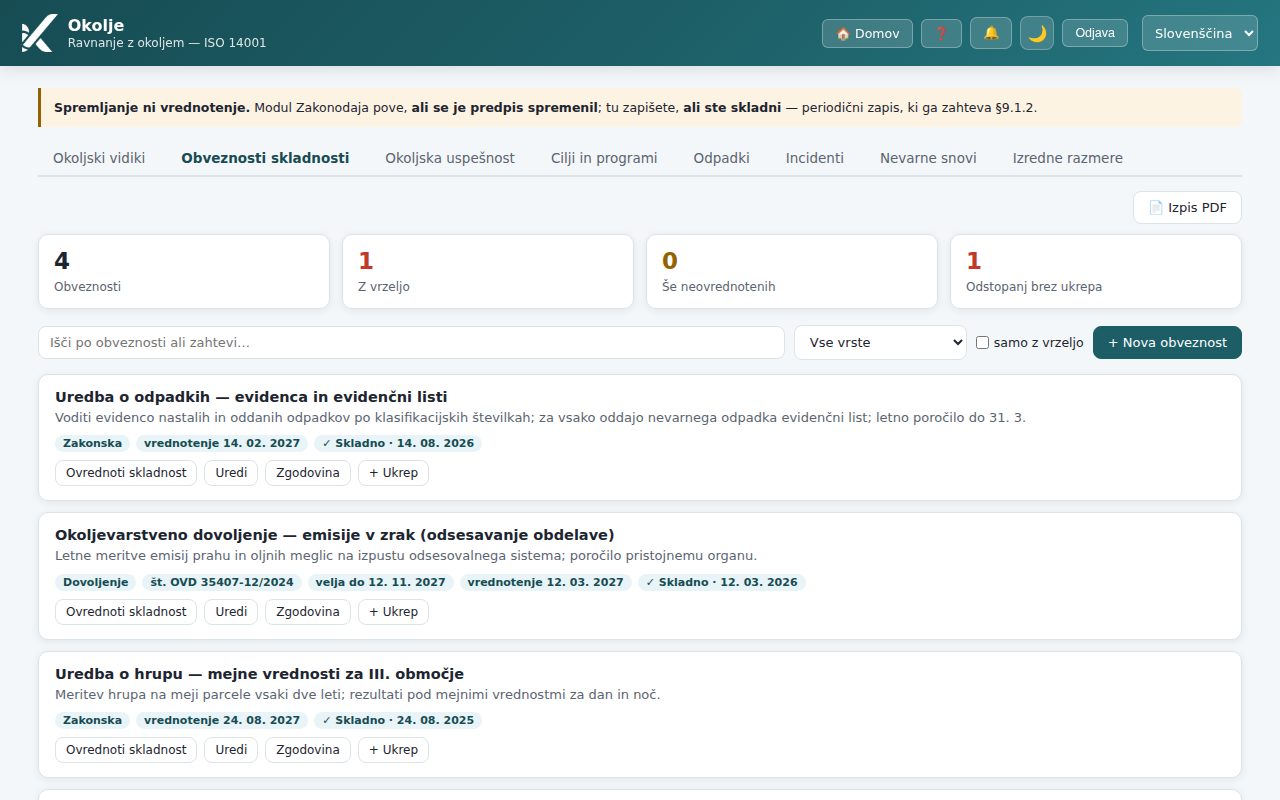Show Zgodovina for Okoljevarstveno dovoljenje
The height and width of the screenshot is (800, 1280).
[x=308, y=612]
